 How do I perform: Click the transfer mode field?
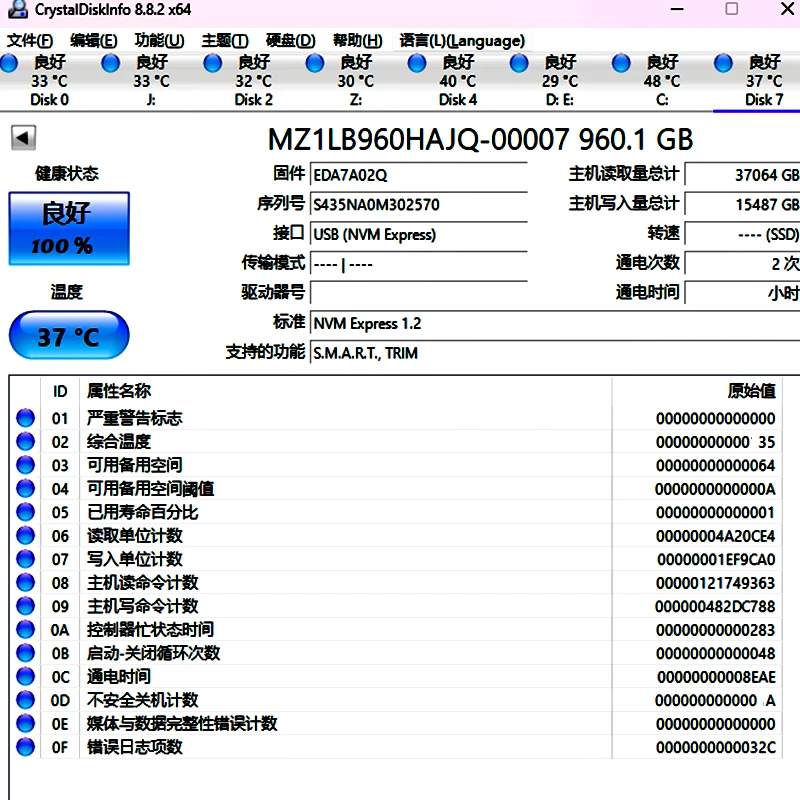(x=418, y=264)
